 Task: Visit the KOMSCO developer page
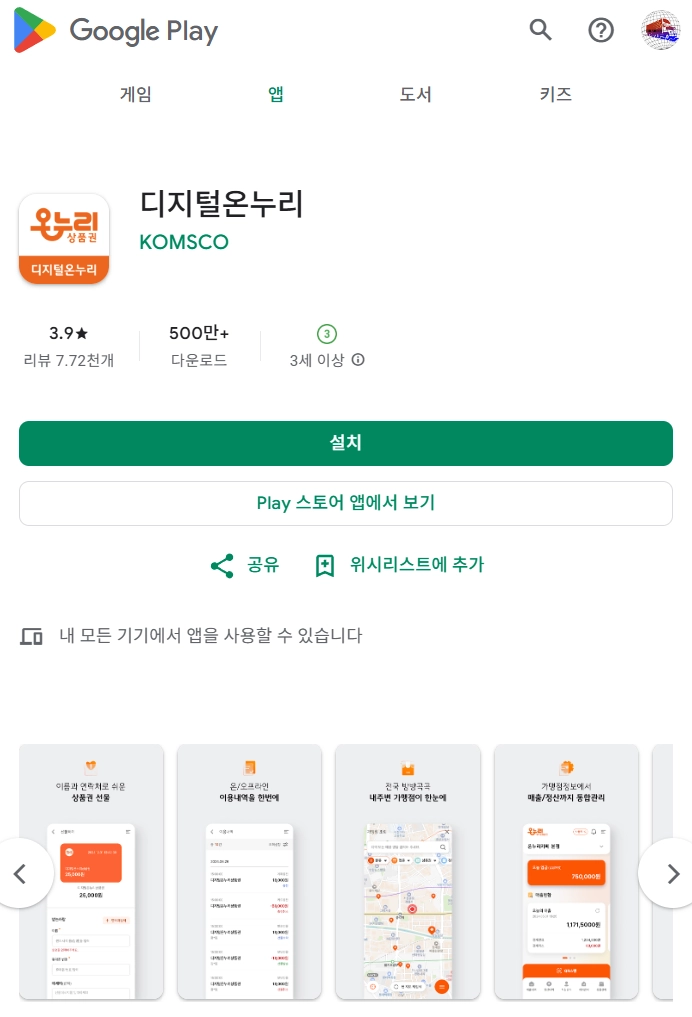click(184, 242)
